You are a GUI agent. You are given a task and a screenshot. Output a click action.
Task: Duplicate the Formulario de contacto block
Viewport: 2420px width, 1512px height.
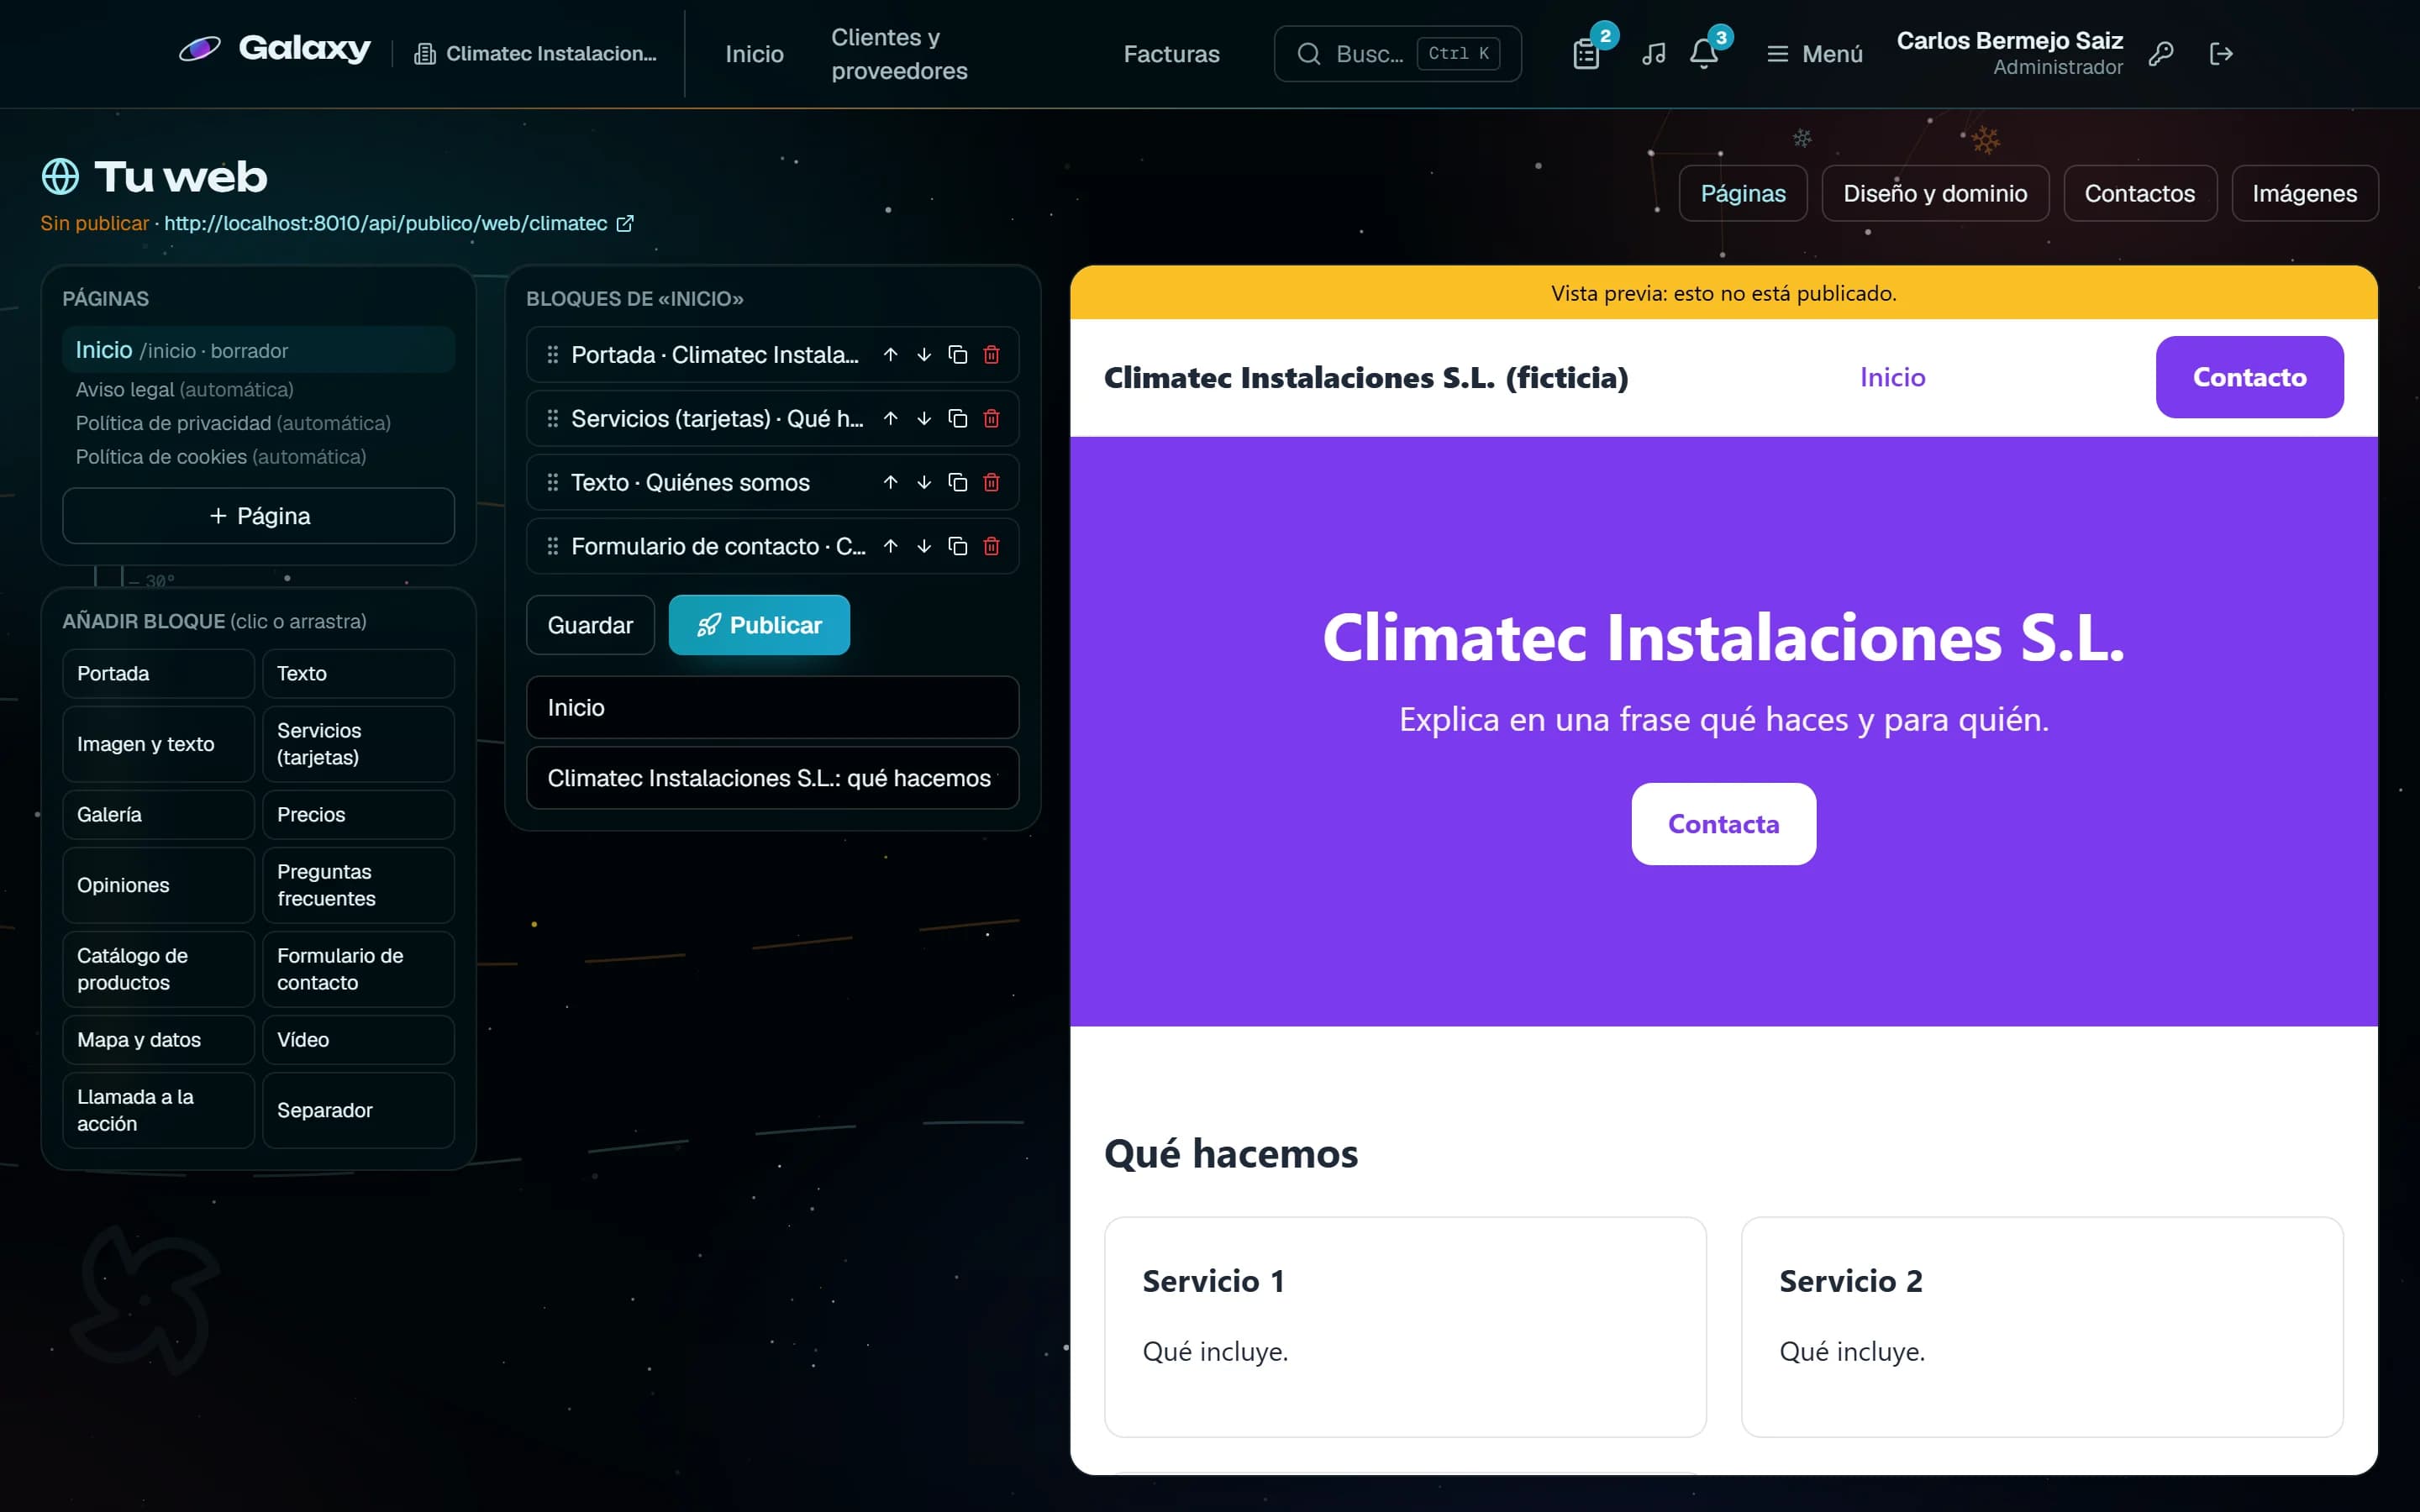coord(958,546)
